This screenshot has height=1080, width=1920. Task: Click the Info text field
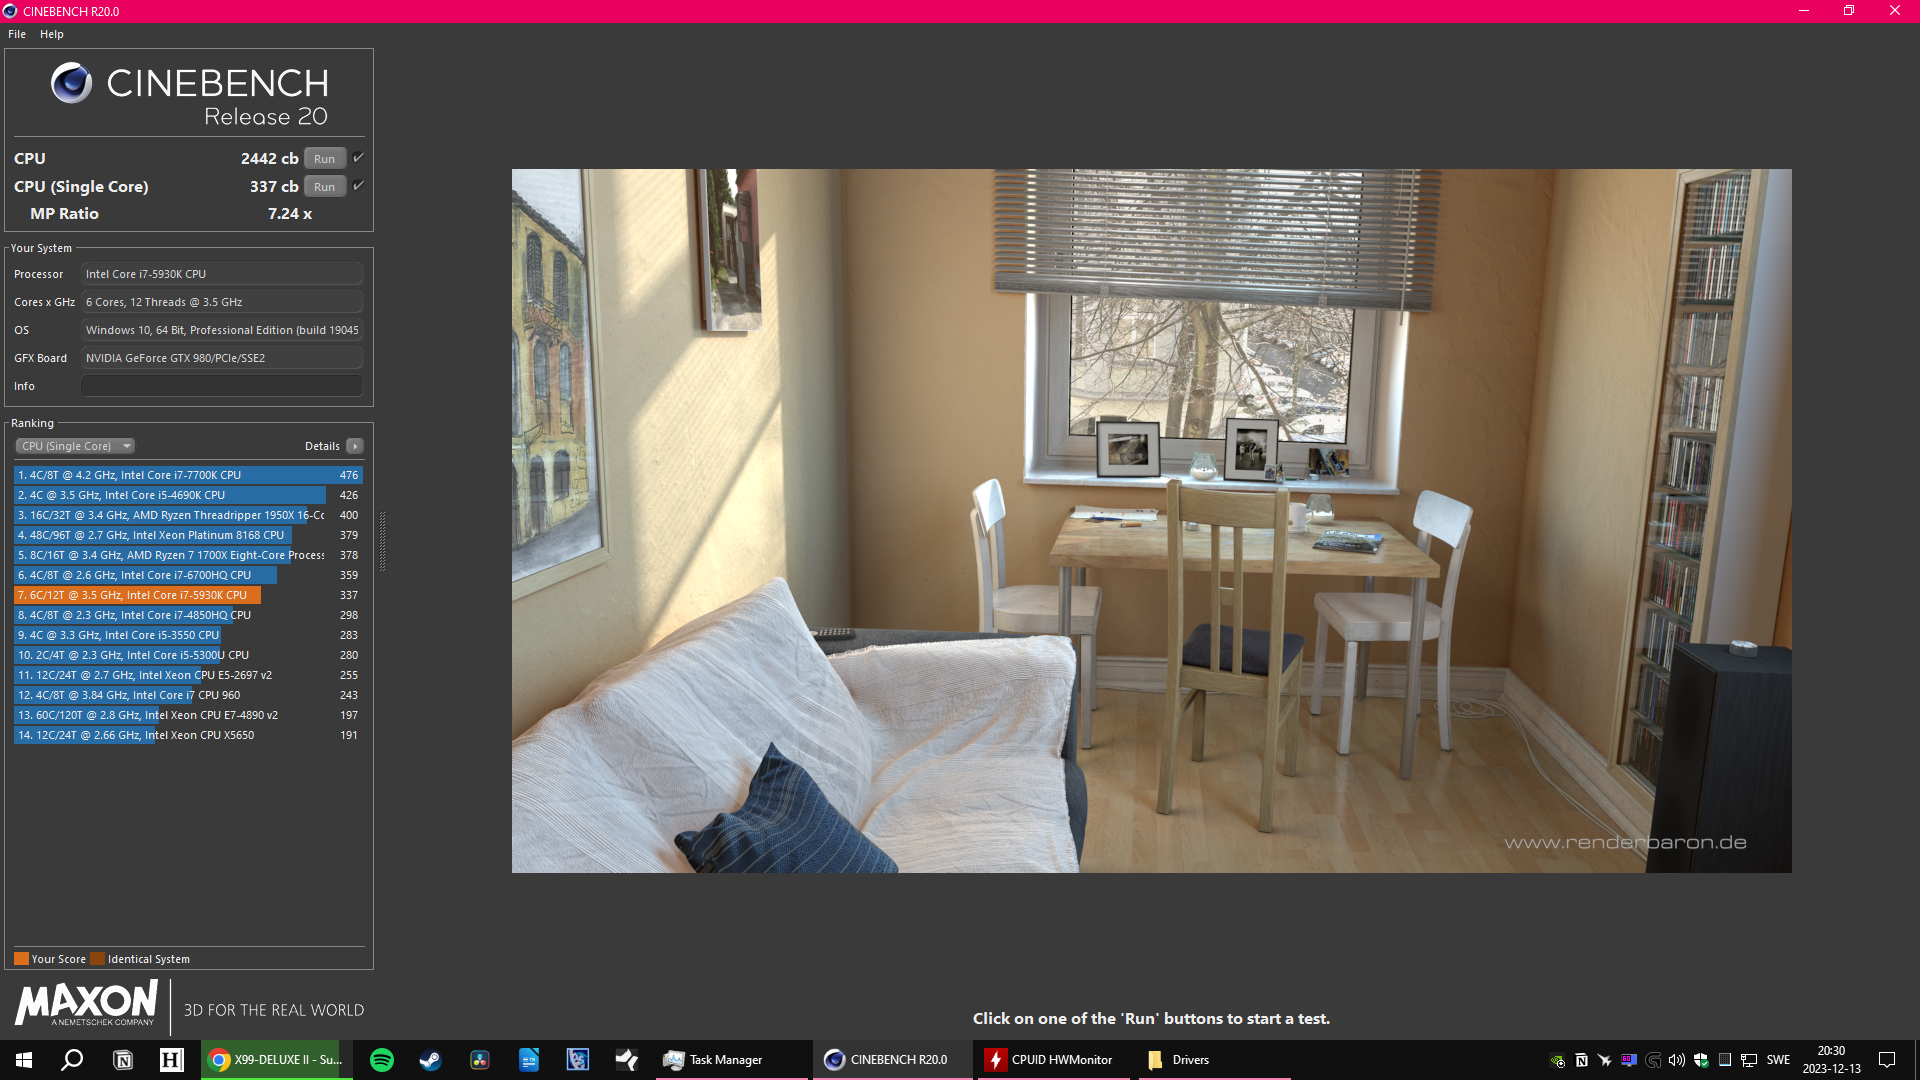[222, 386]
